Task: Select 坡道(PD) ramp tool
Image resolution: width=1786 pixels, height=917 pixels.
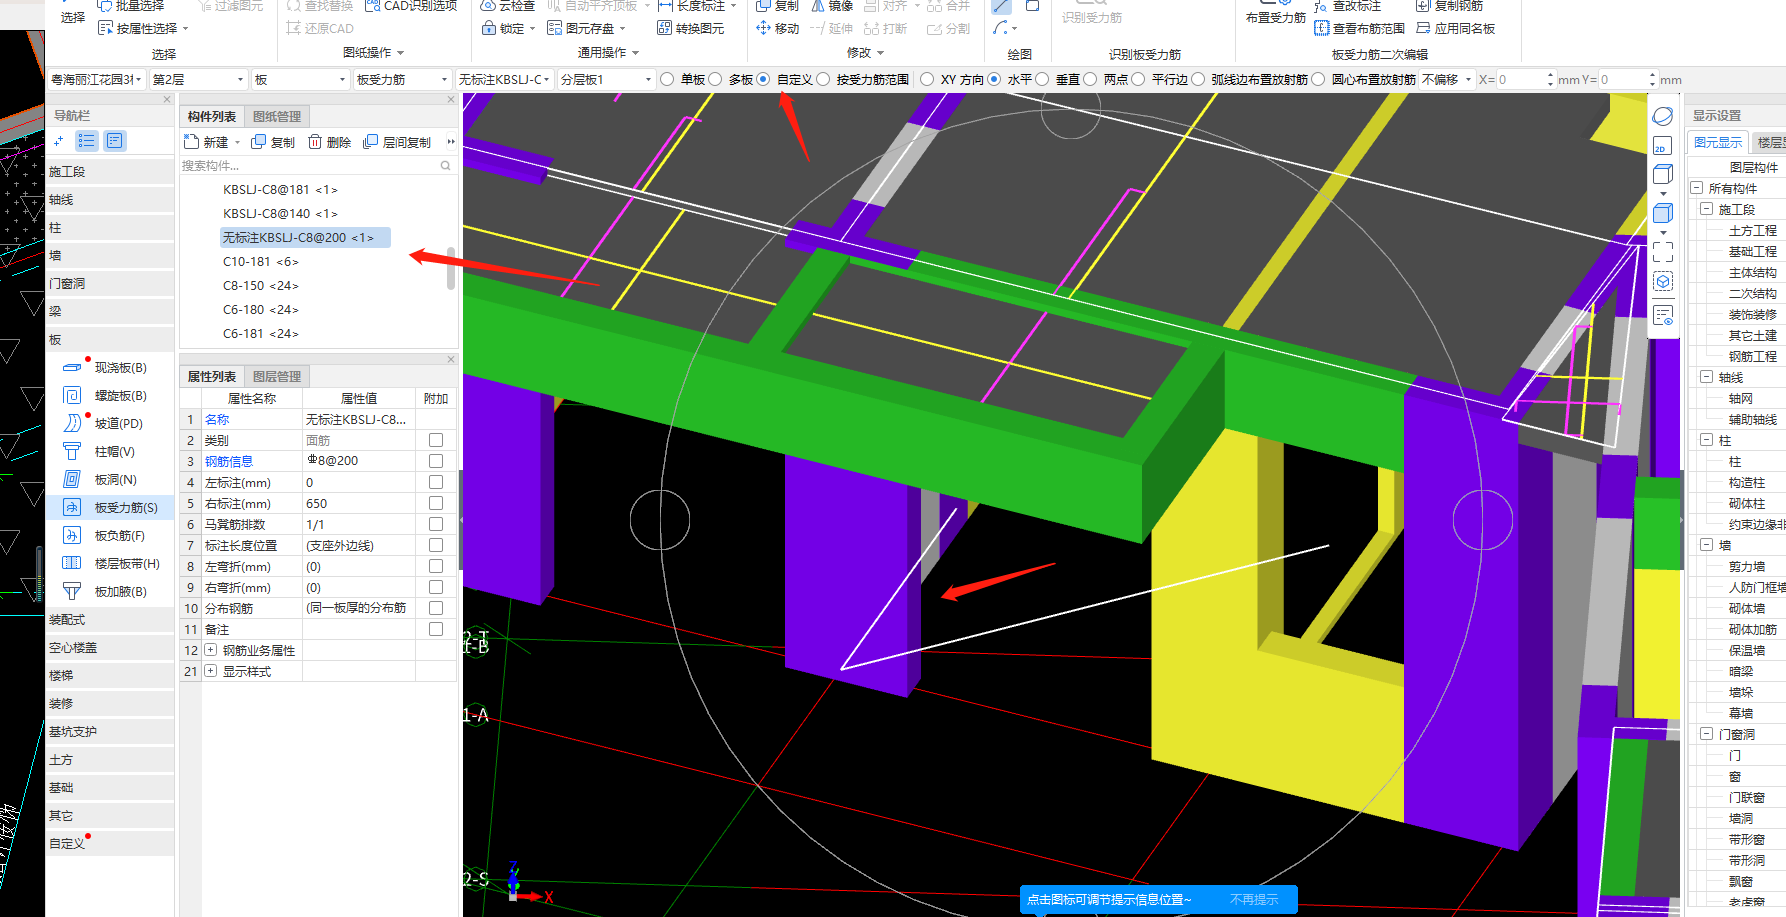Action: click(x=104, y=424)
